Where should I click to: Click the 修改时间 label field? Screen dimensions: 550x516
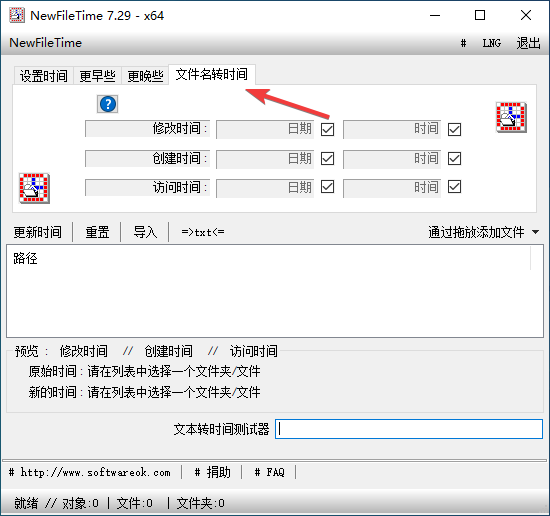pos(148,129)
